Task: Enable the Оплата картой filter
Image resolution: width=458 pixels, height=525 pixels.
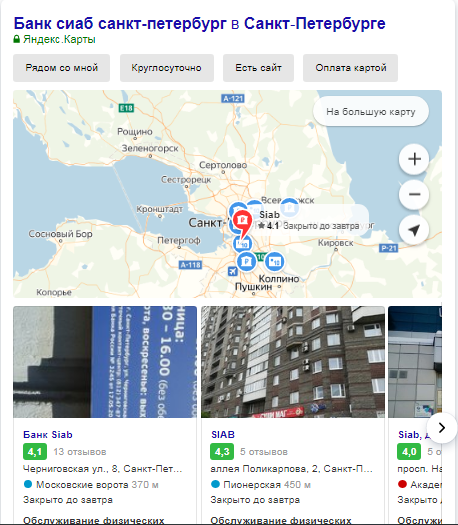Action: [x=351, y=68]
